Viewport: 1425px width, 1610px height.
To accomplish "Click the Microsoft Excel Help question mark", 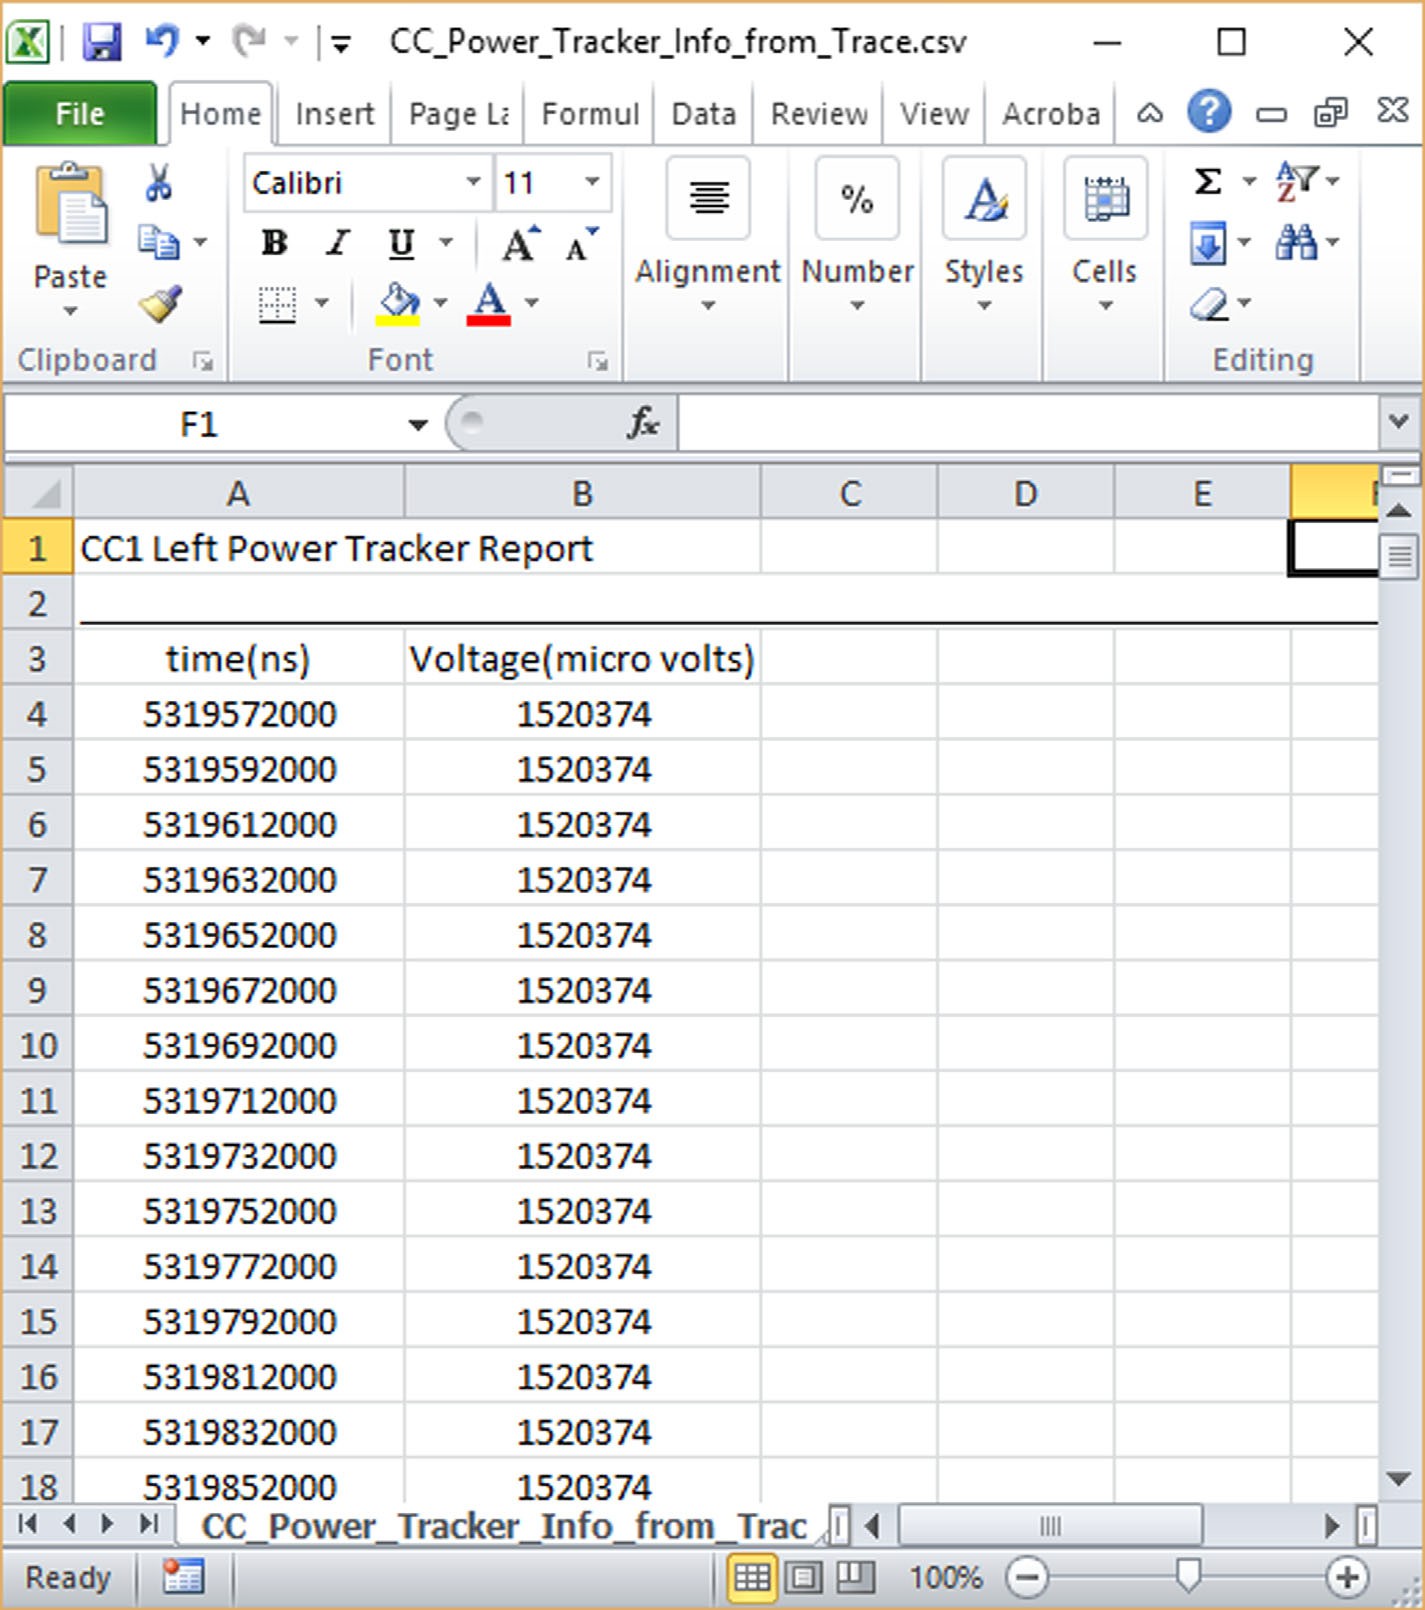I will pyautogui.click(x=1209, y=112).
